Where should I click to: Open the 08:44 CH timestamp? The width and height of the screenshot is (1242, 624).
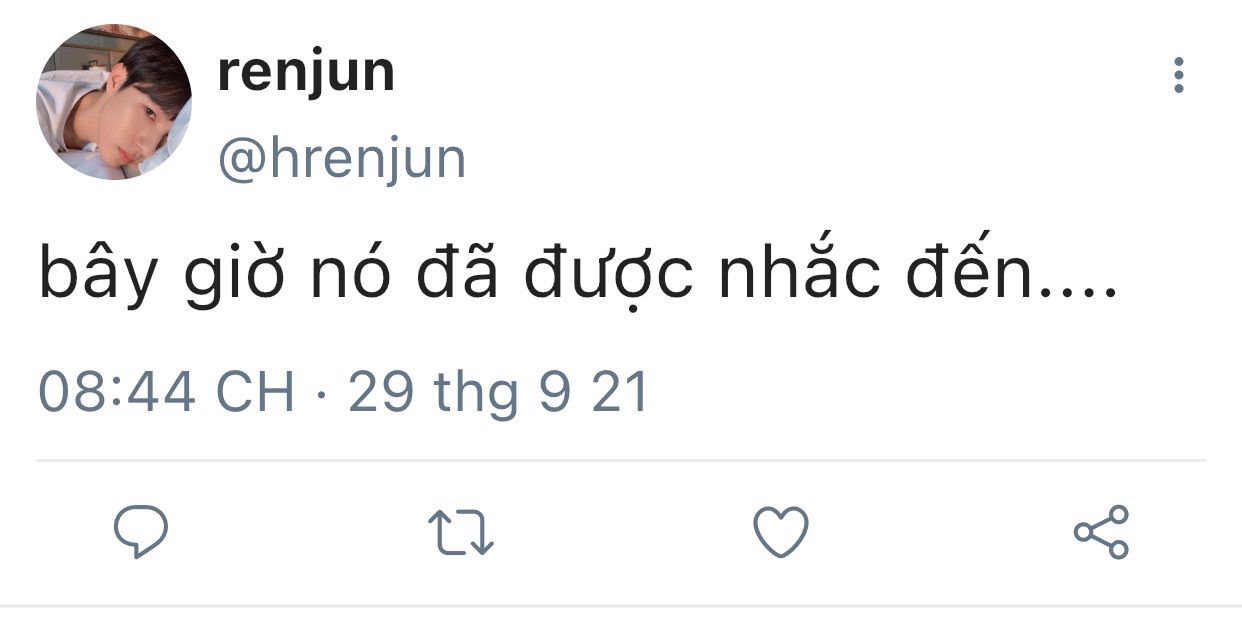pyautogui.click(x=167, y=392)
